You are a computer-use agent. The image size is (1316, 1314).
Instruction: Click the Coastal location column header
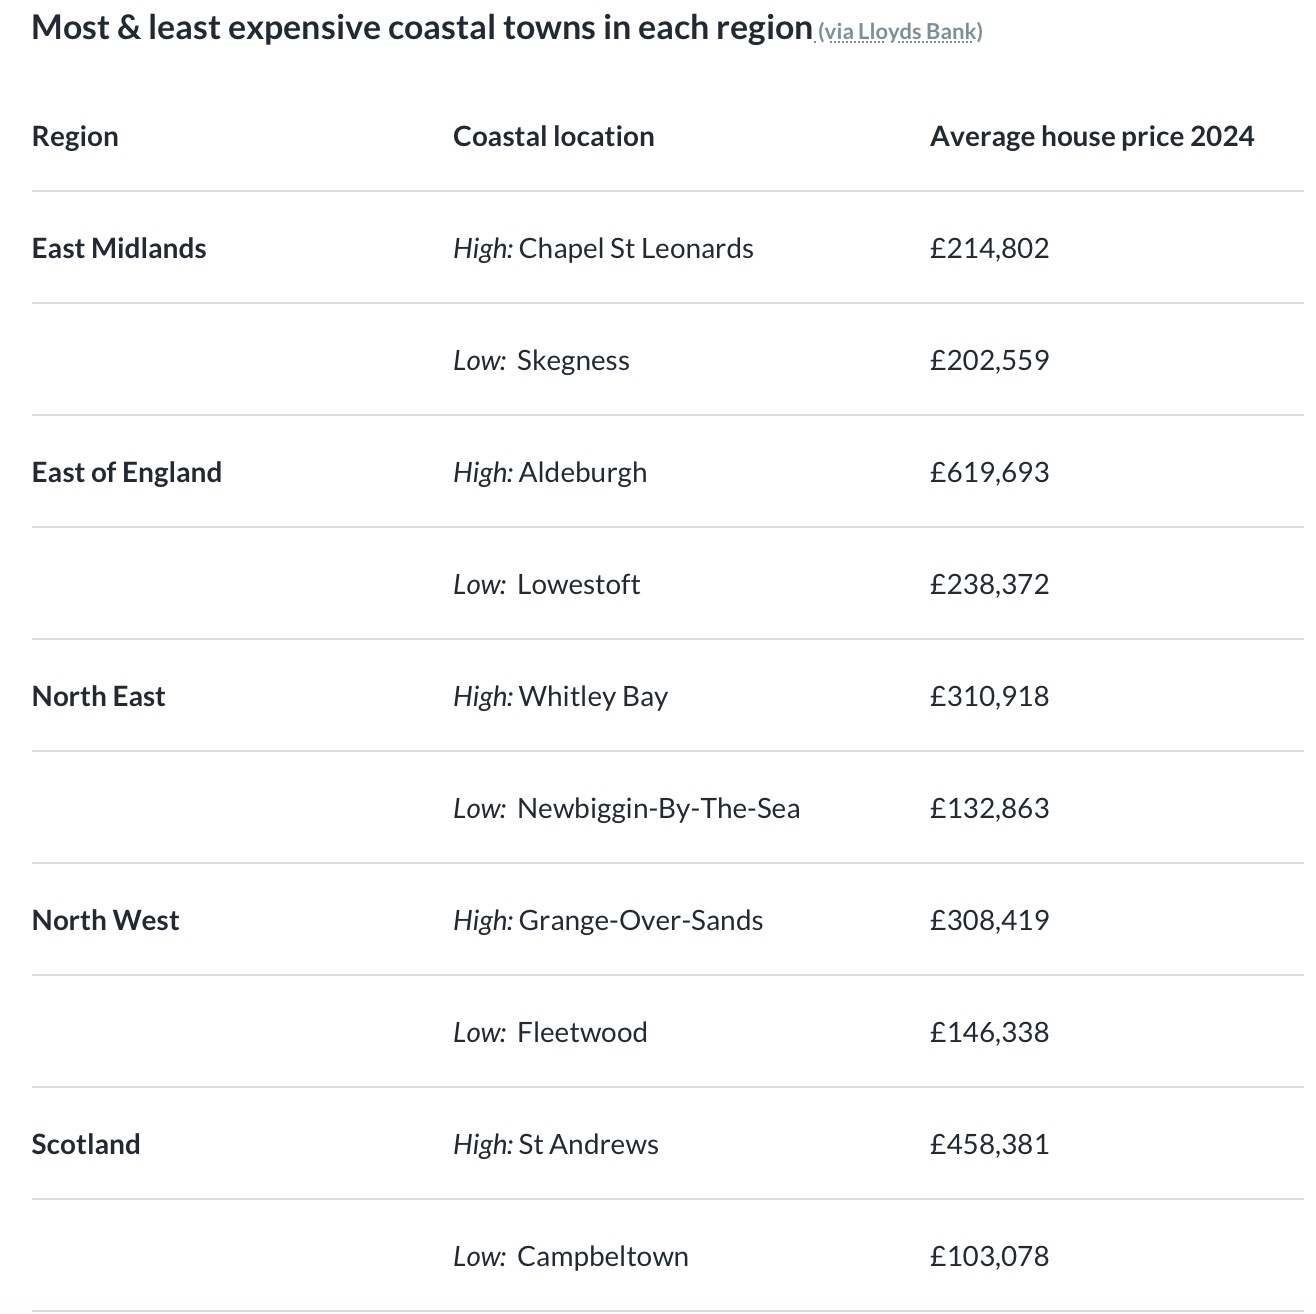[553, 137]
